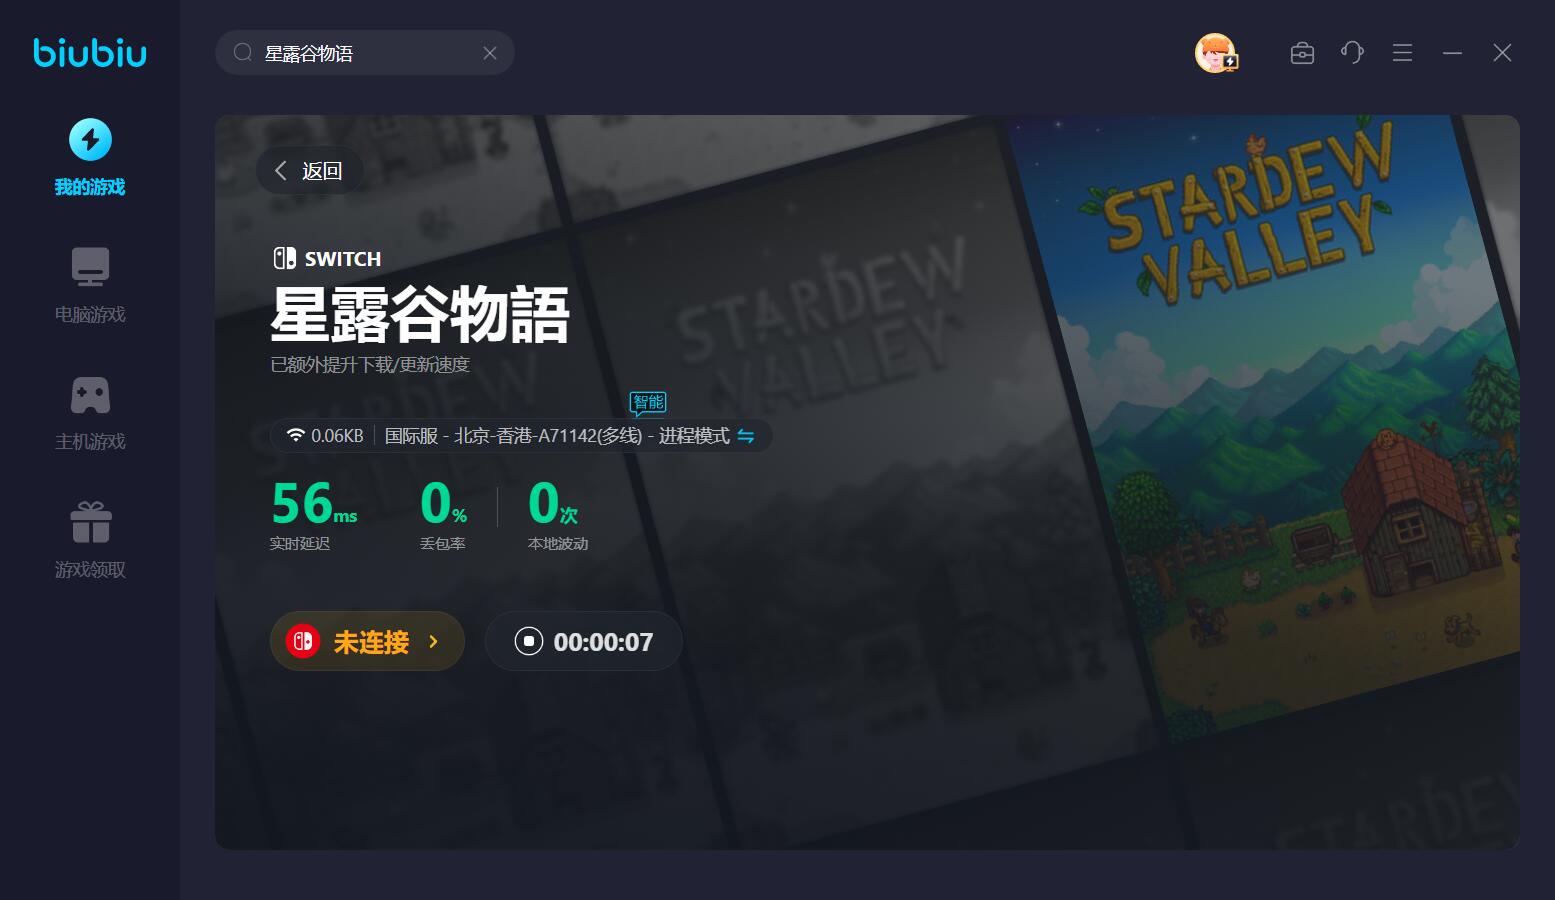Open the toolbox icon in the top bar
Image resolution: width=1555 pixels, height=900 pixels.
tap(1302, 53)
